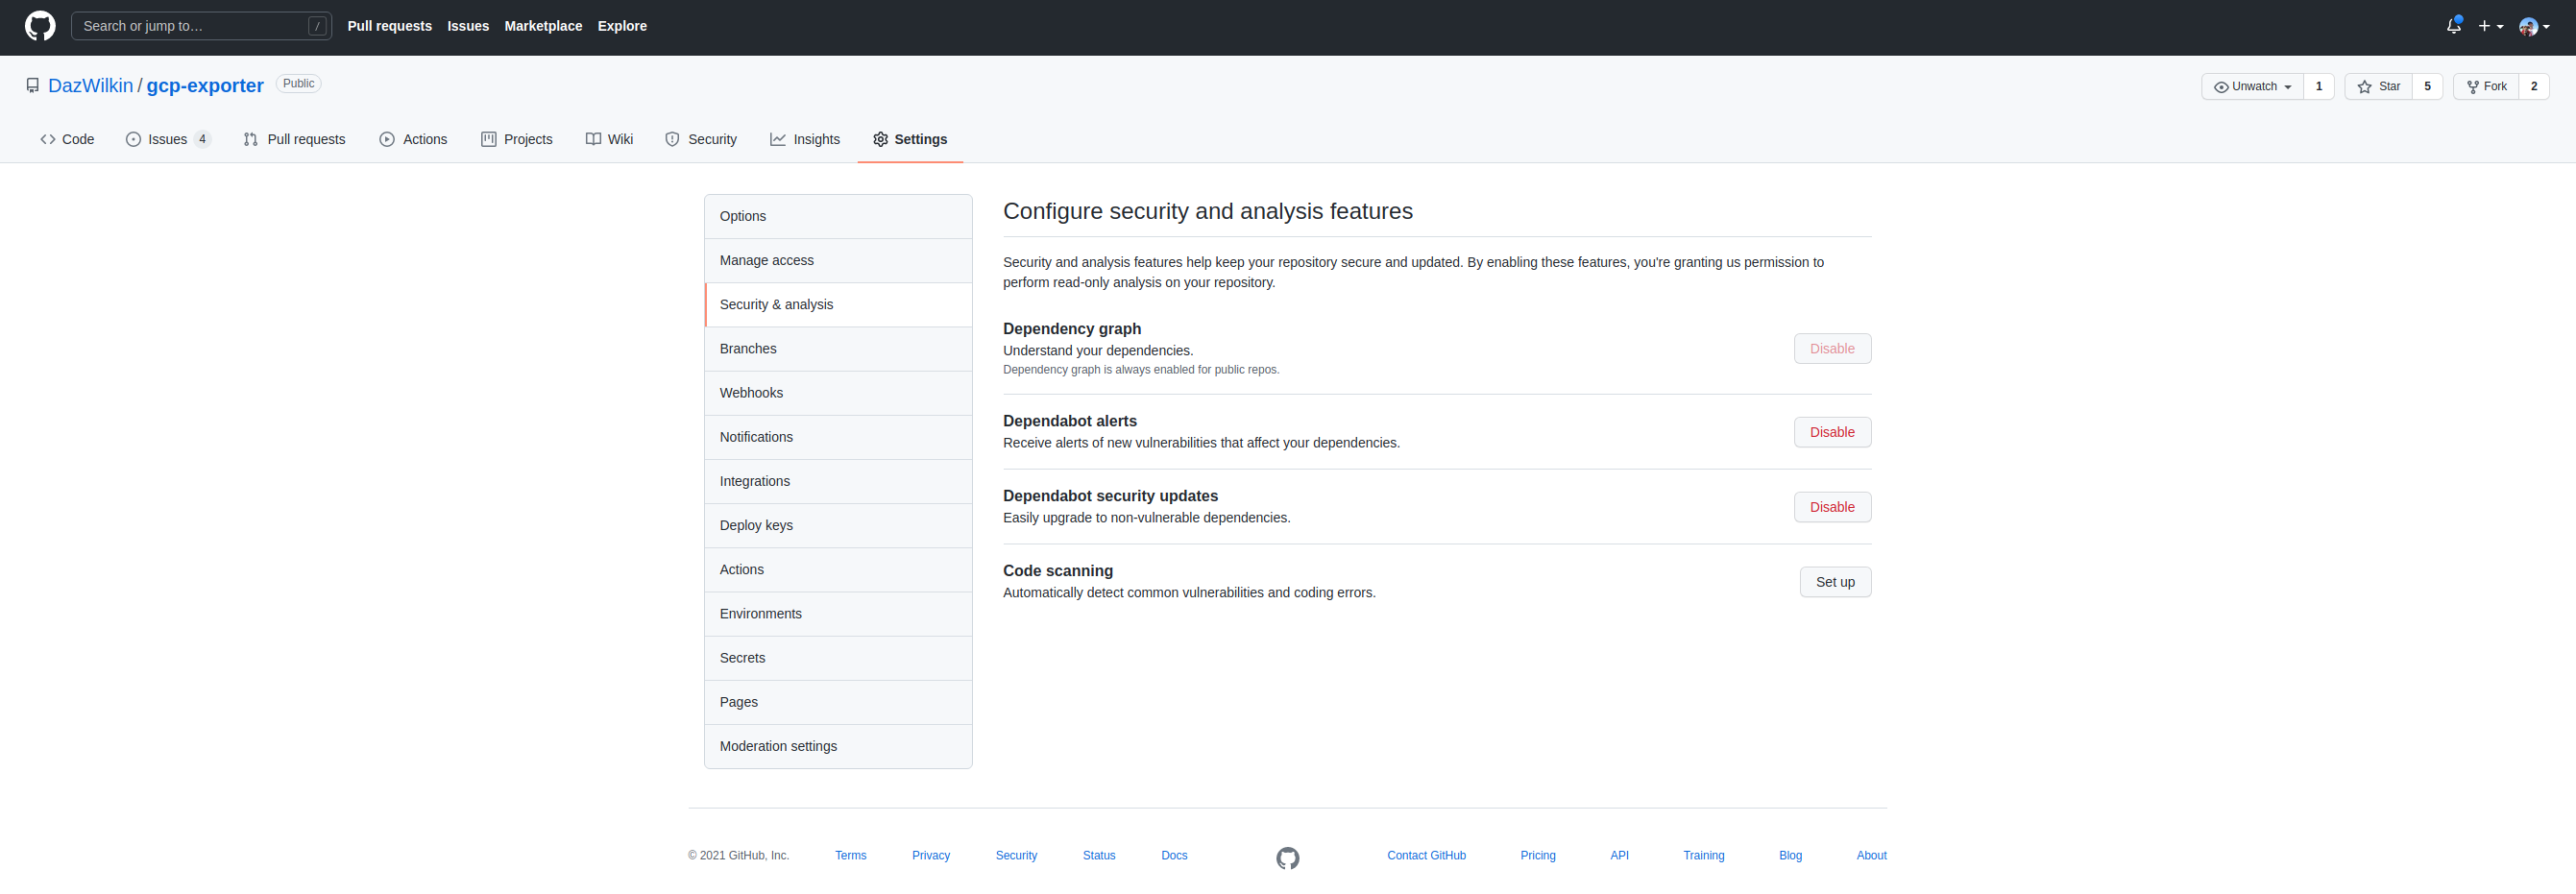The height and width of the screenshot is (894, 2576).
Task: Open Manage access settings
Action: (x=838, y=260)
